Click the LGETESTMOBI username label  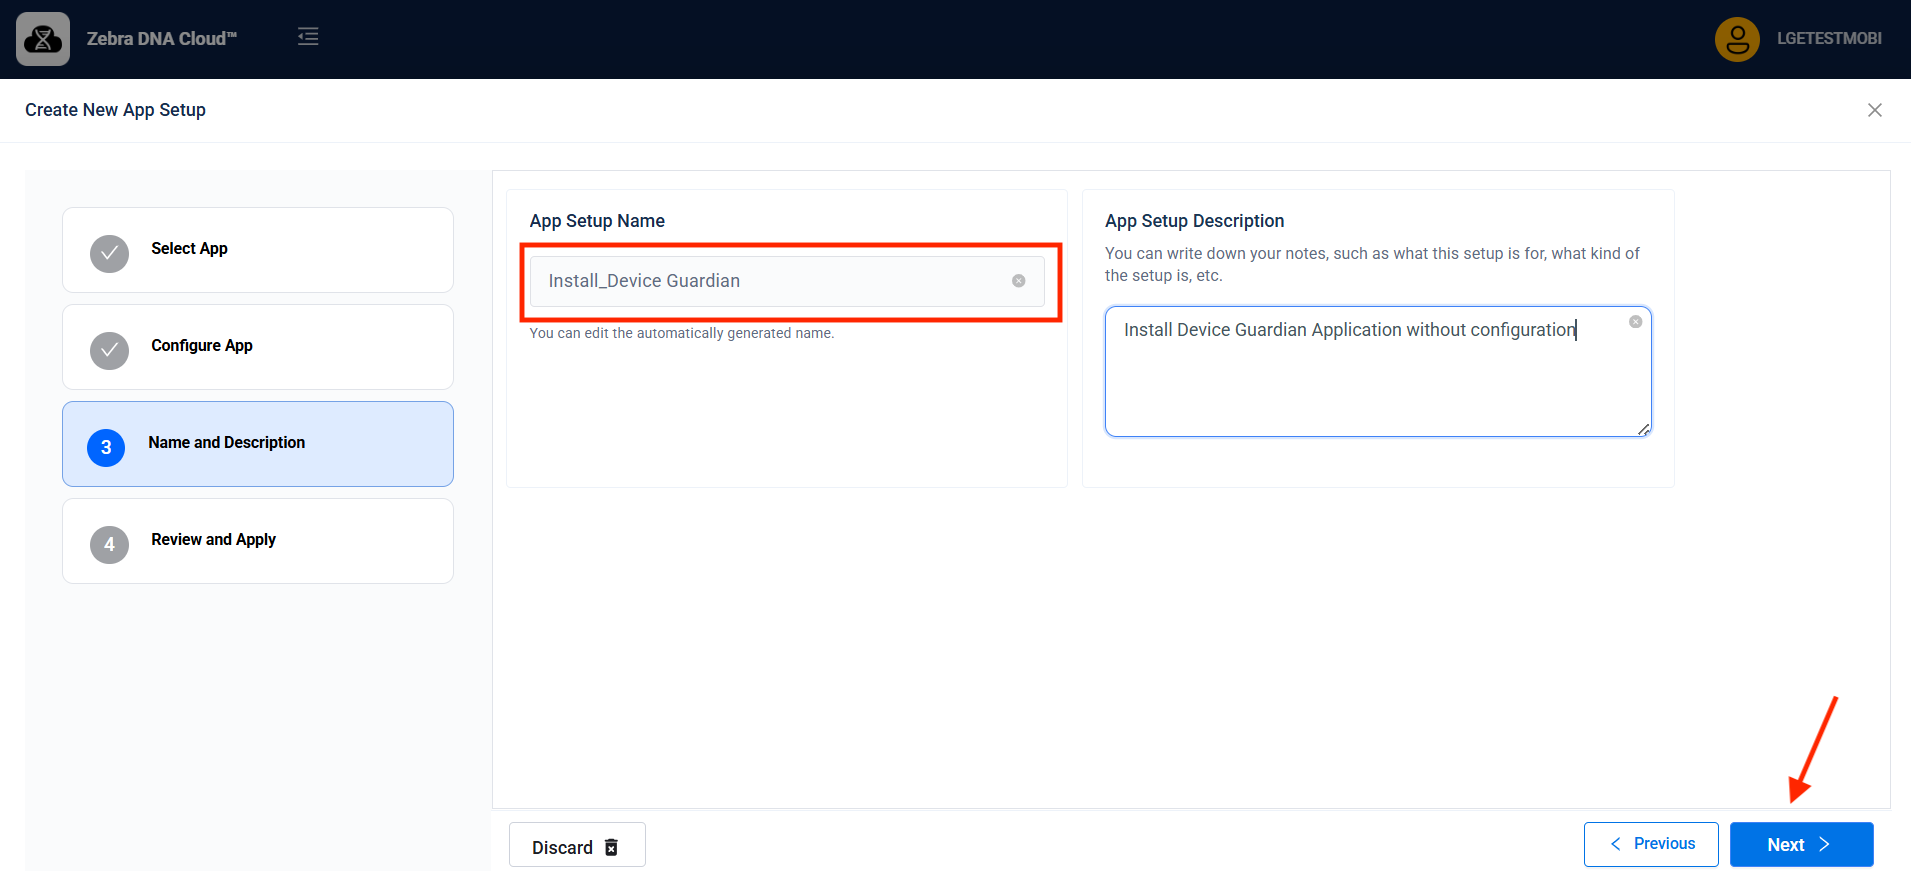coord(1828,39)
